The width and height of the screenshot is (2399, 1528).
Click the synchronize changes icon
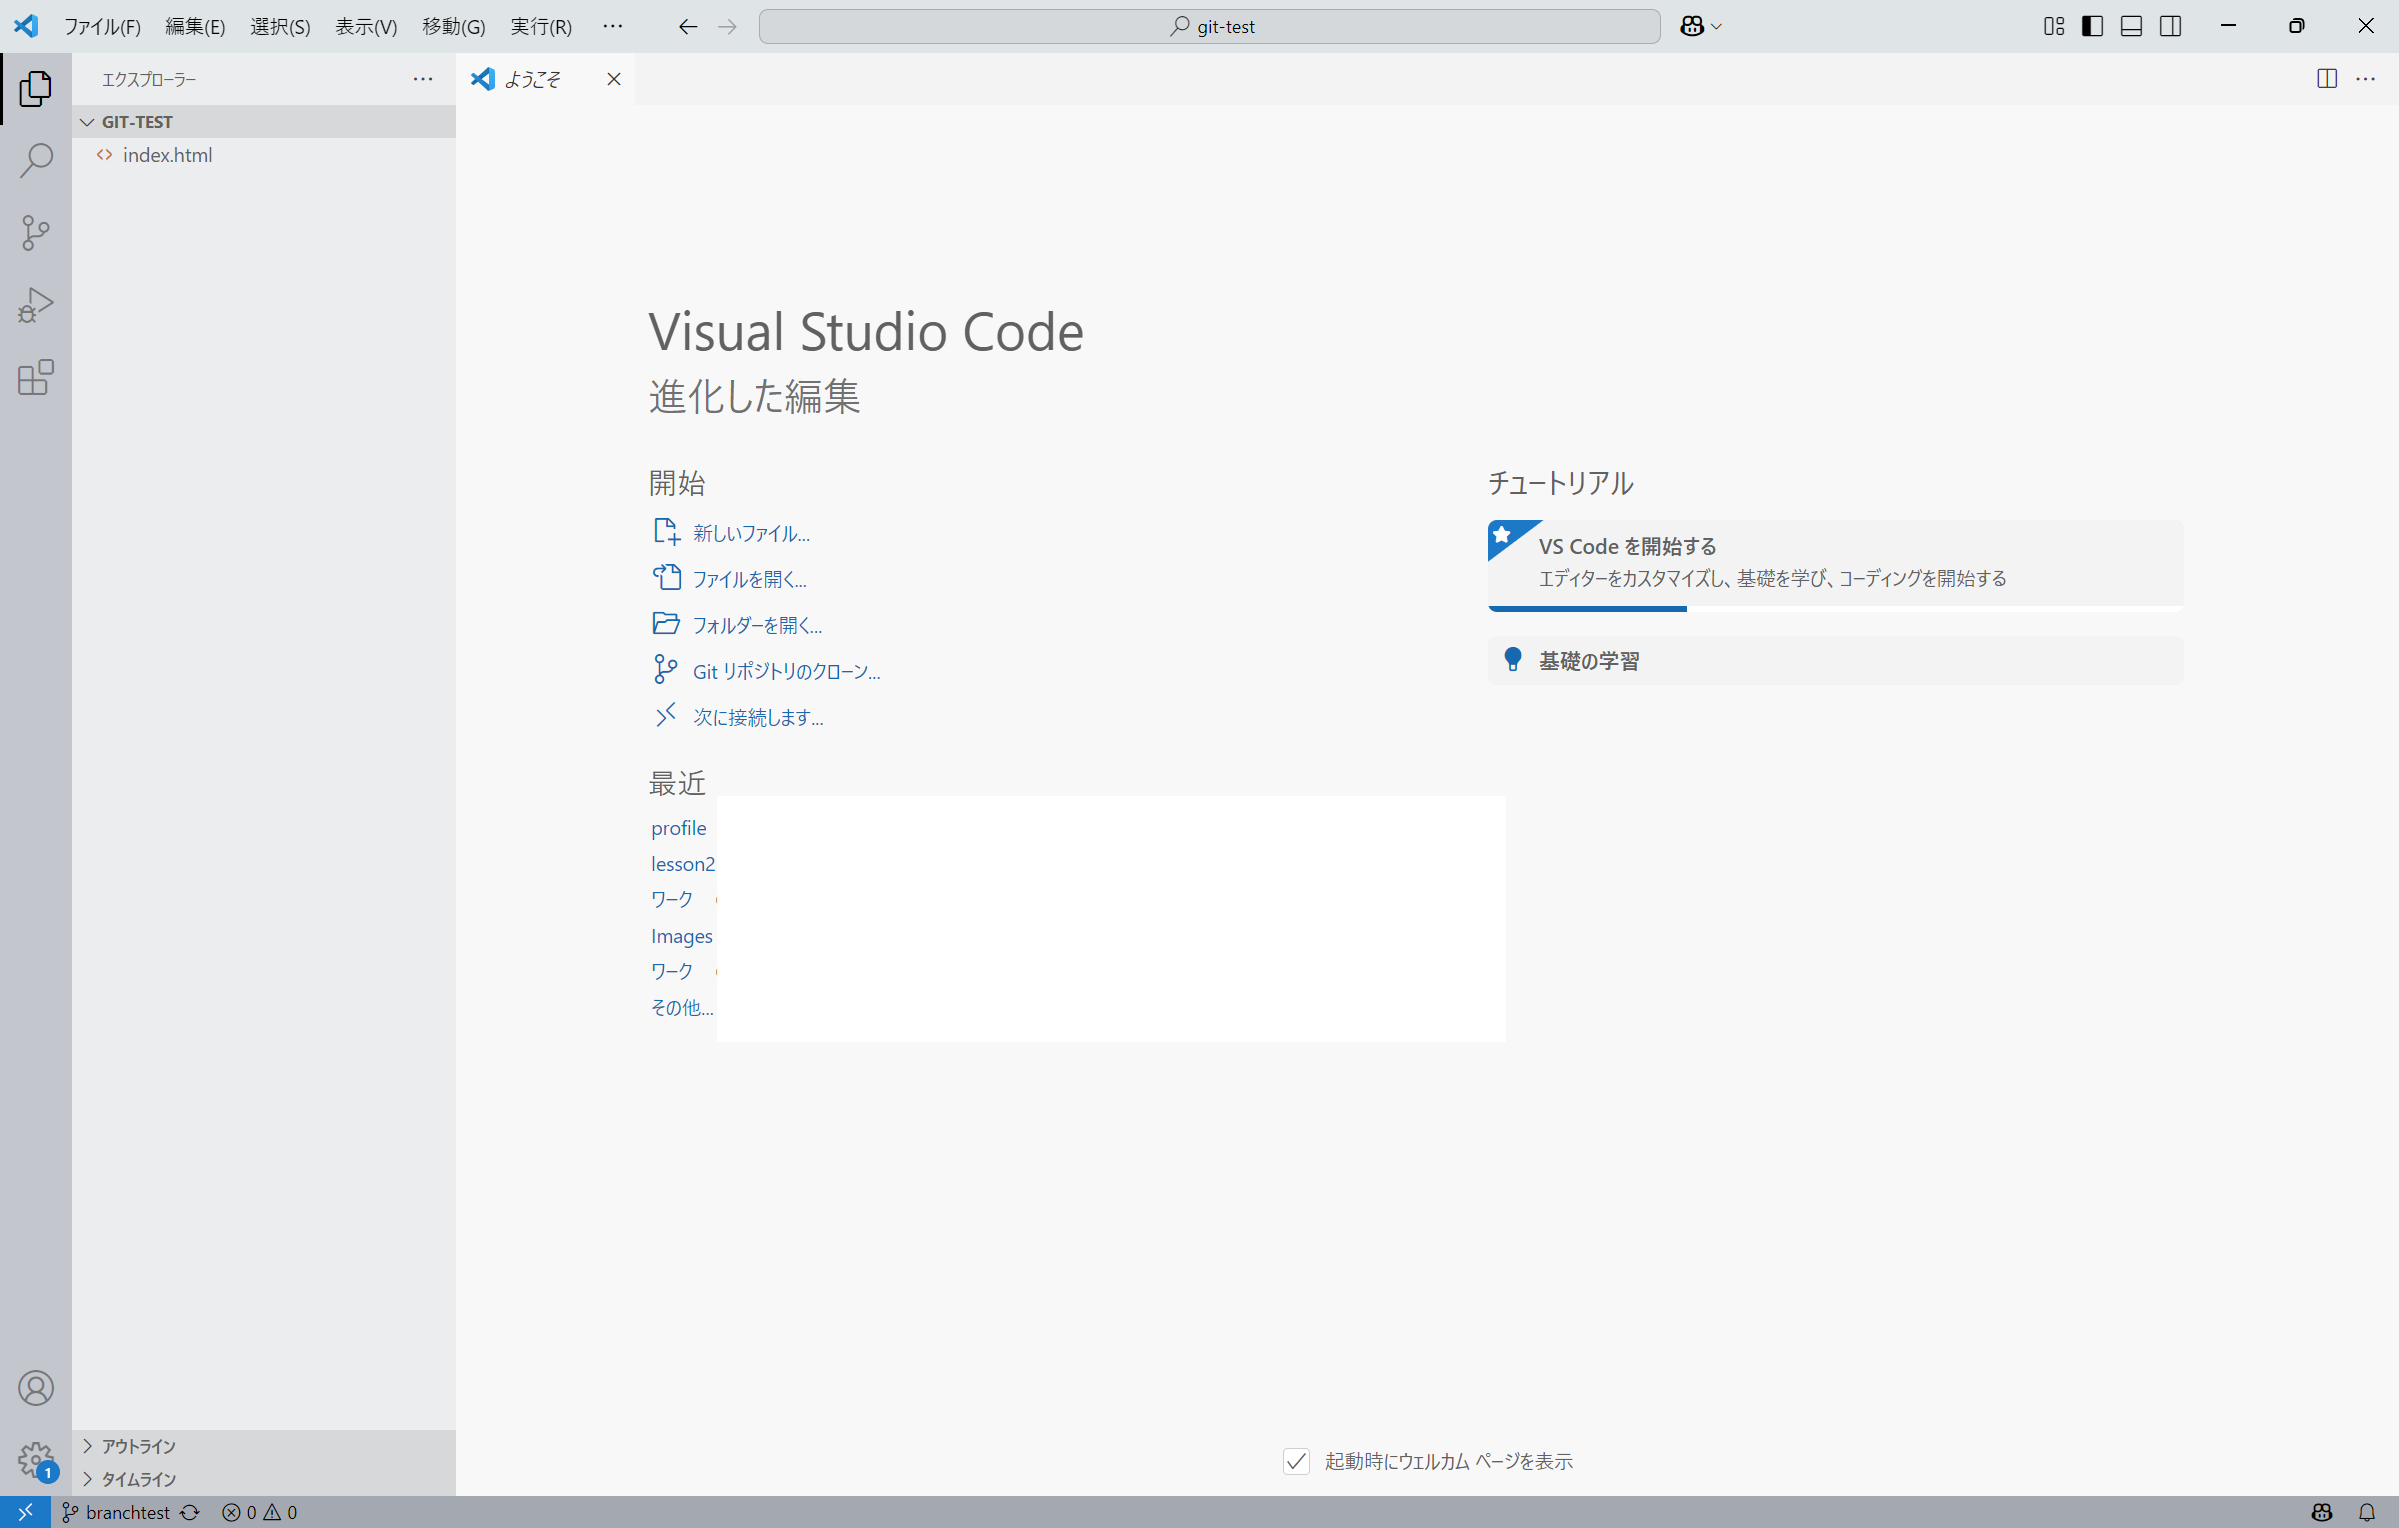coord(190,1512)
